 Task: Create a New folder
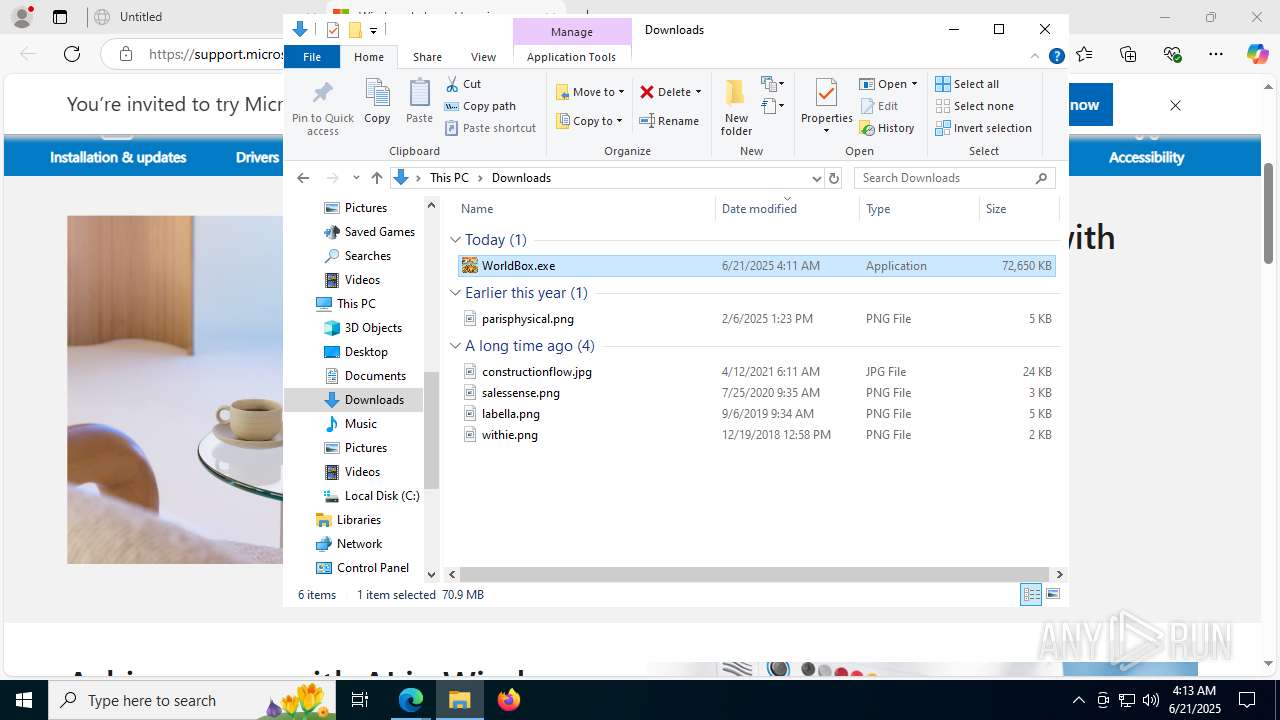(736, 107)
